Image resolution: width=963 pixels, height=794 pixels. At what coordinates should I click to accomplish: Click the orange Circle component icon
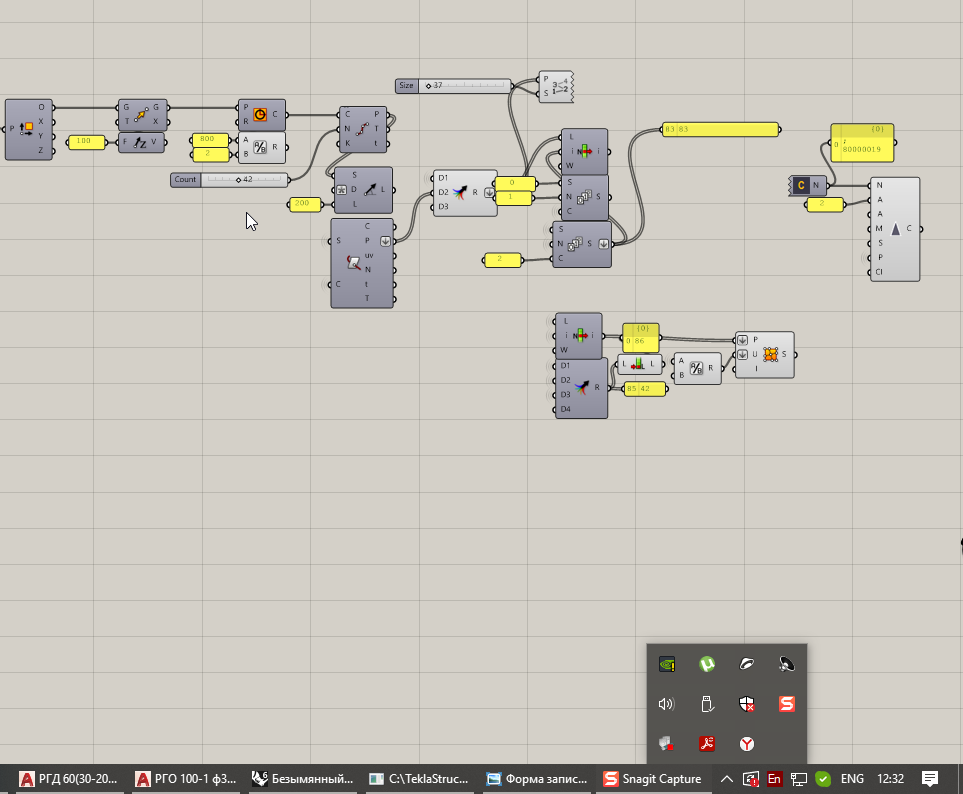pos(260,114)
